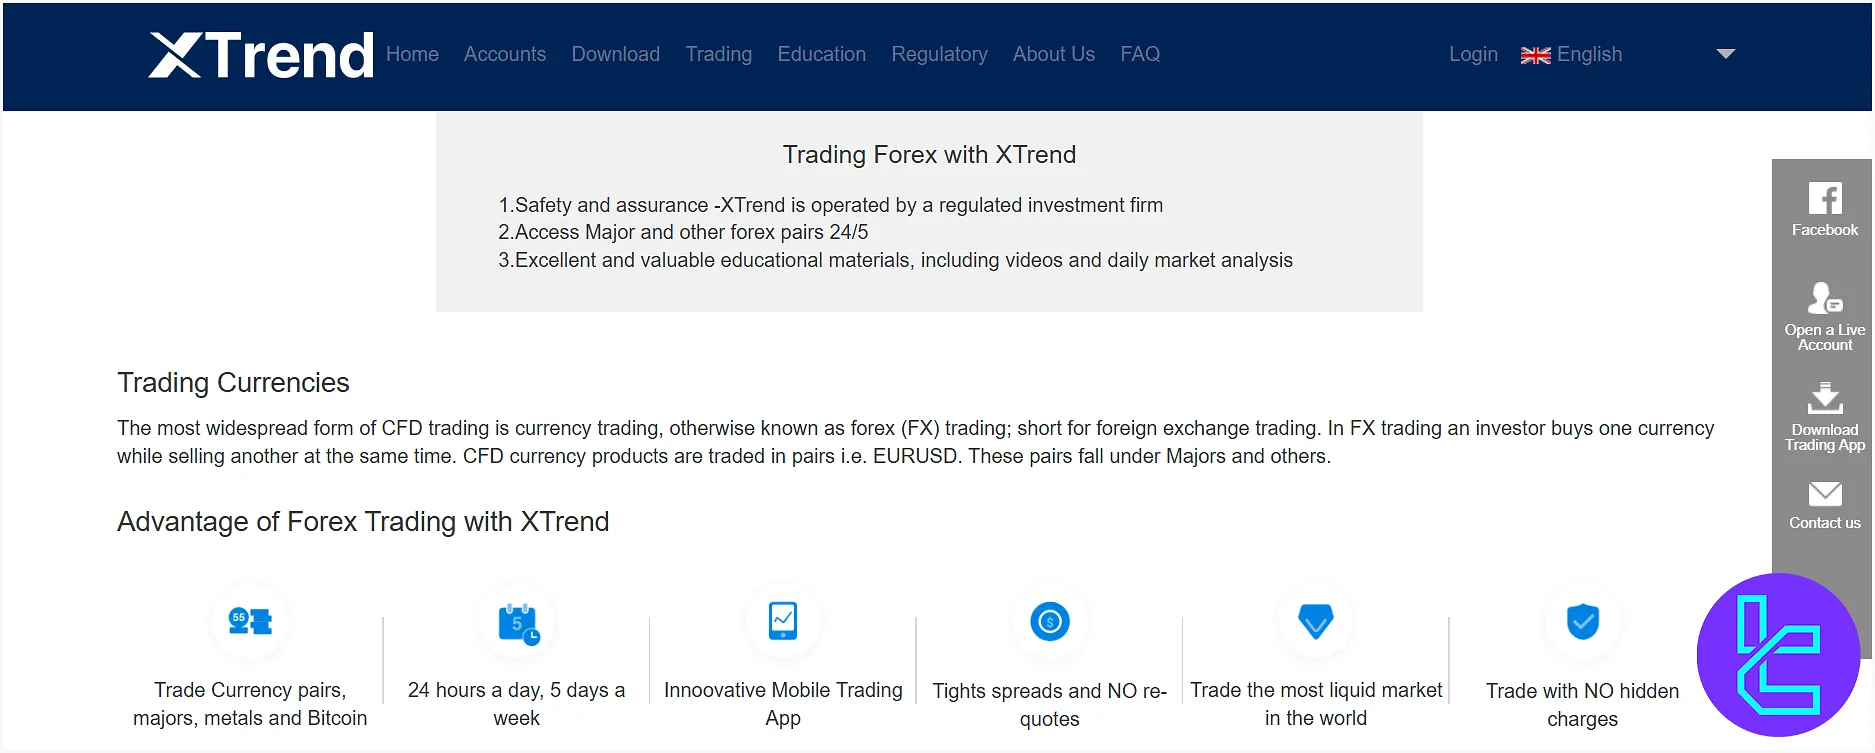The image size is (1875, 753).
Task: Click the XTrend logo
Action: point(261,55)
